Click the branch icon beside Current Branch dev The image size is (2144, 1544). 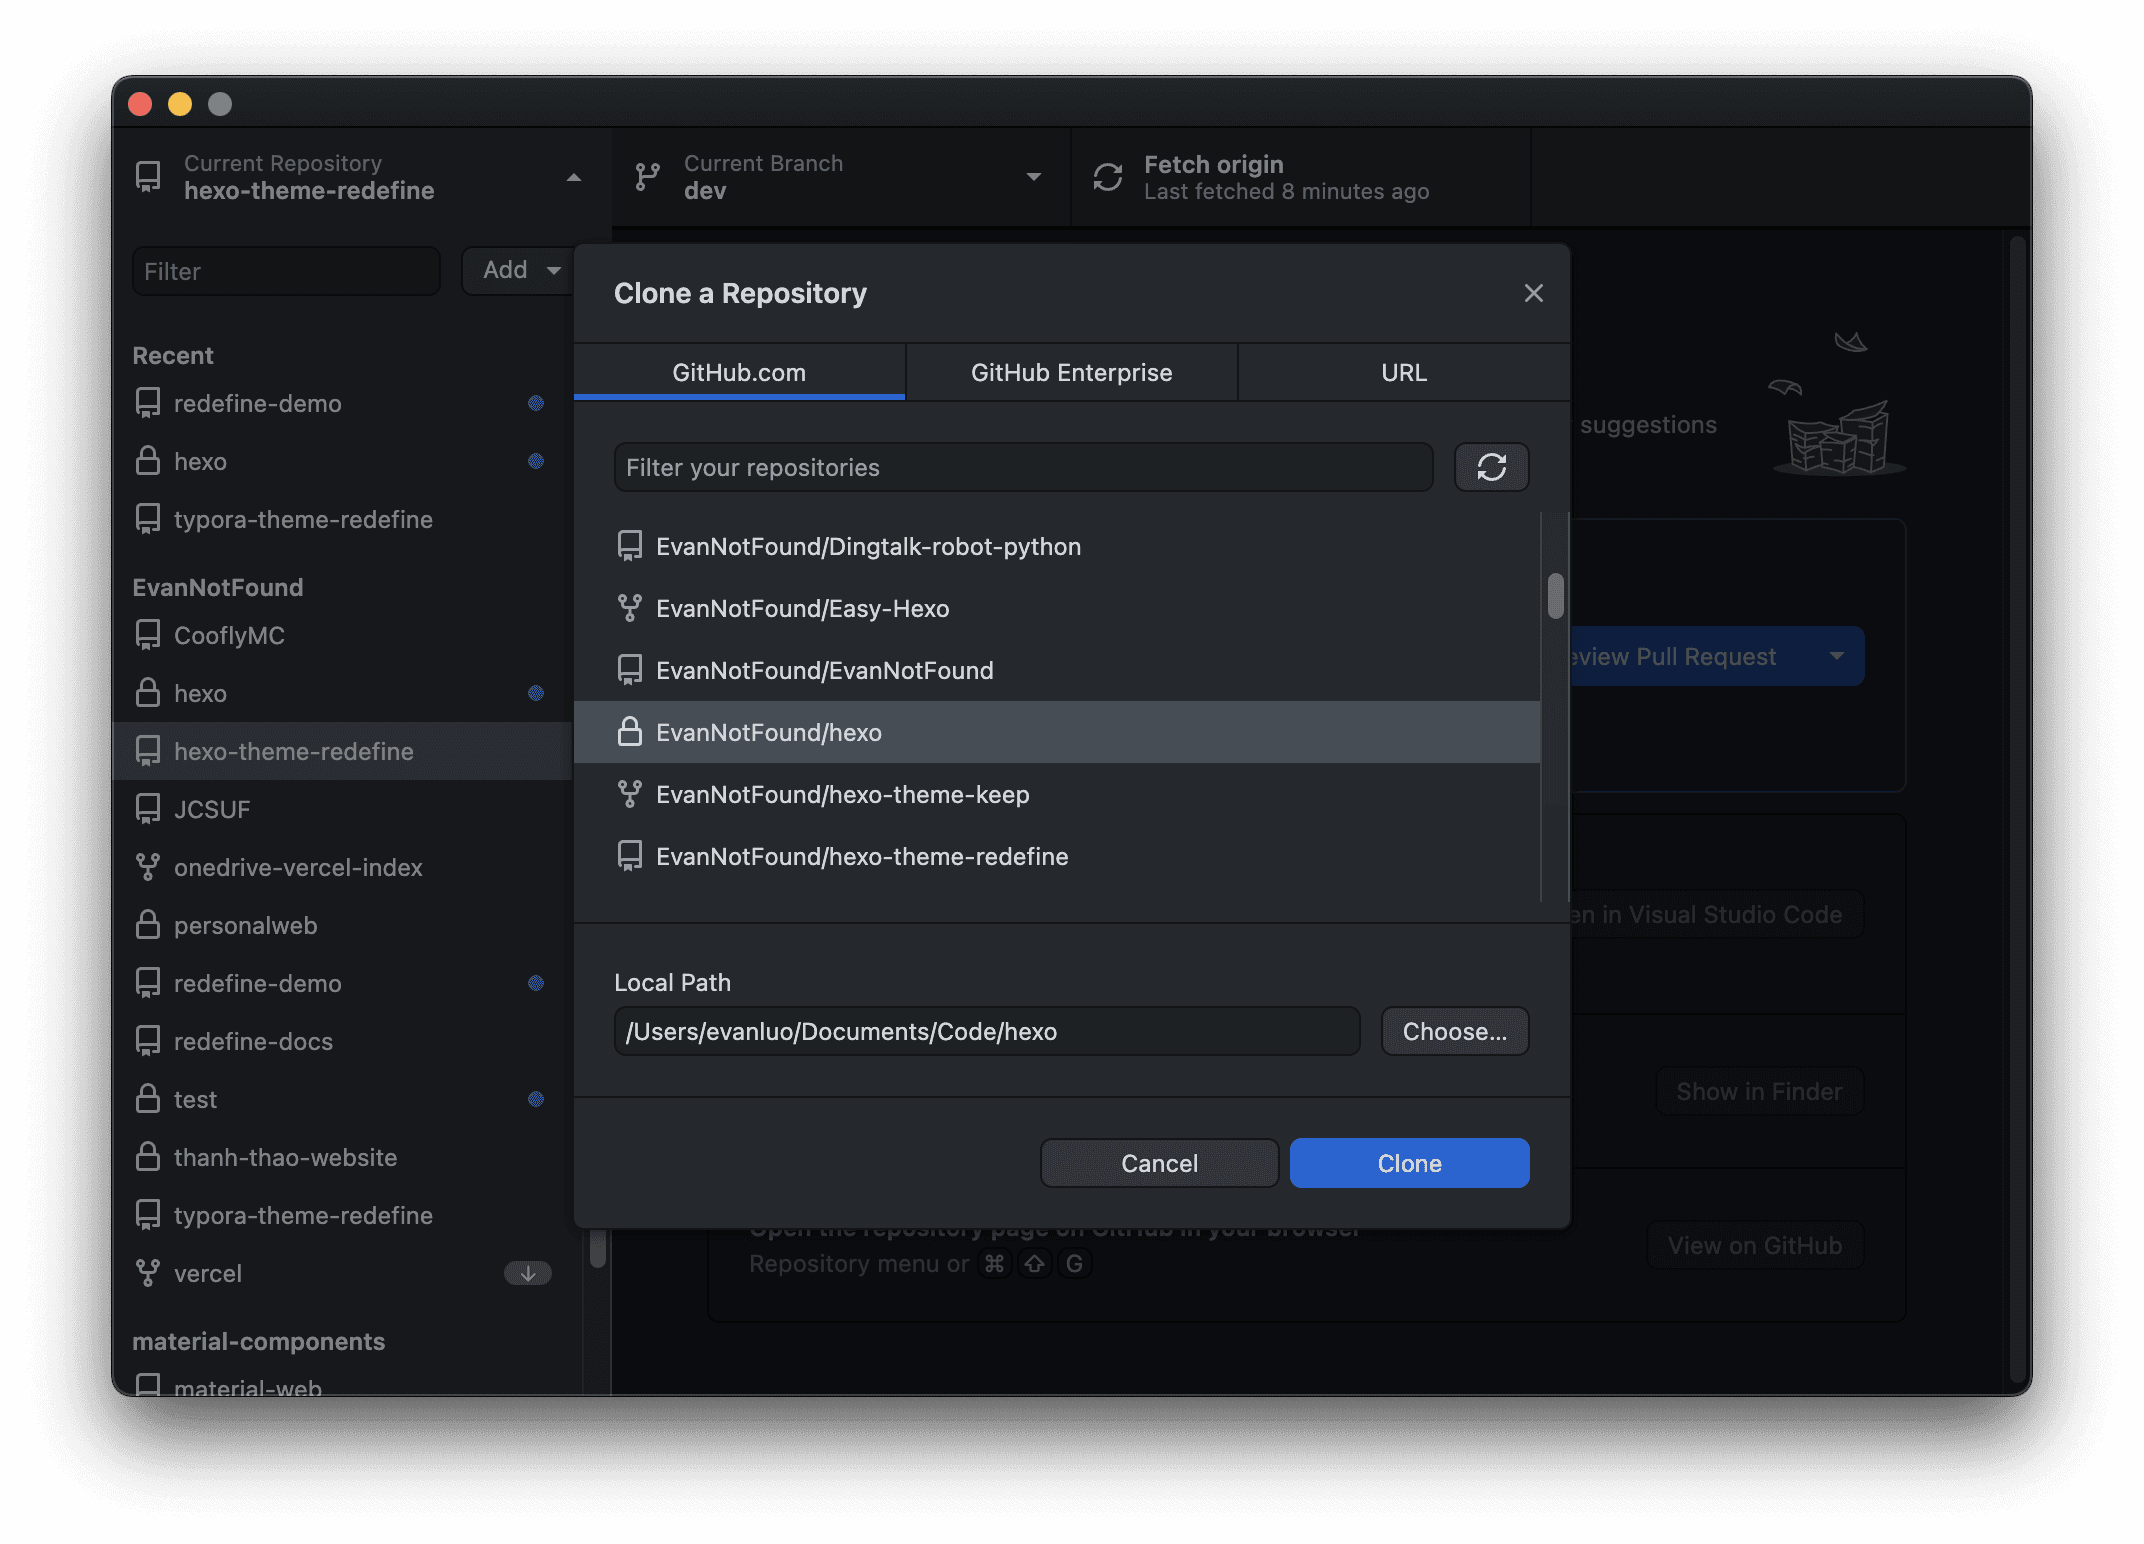click(x=647, y=176)
